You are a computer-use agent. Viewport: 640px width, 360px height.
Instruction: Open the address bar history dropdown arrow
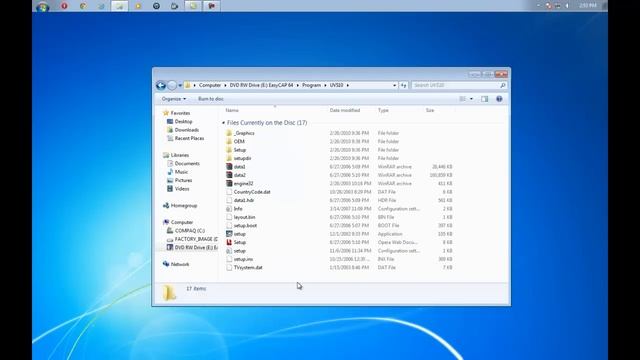[394, 85]
